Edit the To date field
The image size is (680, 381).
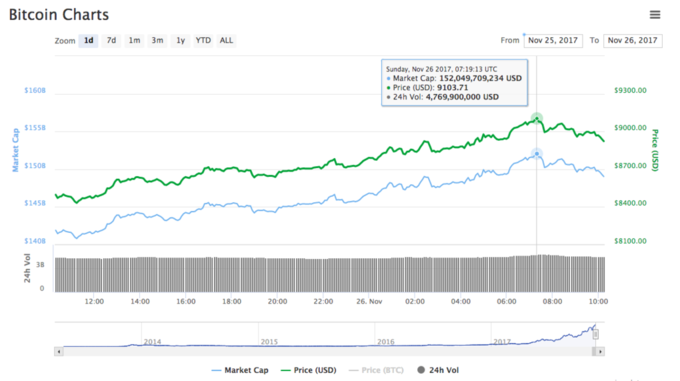[633, 40]
